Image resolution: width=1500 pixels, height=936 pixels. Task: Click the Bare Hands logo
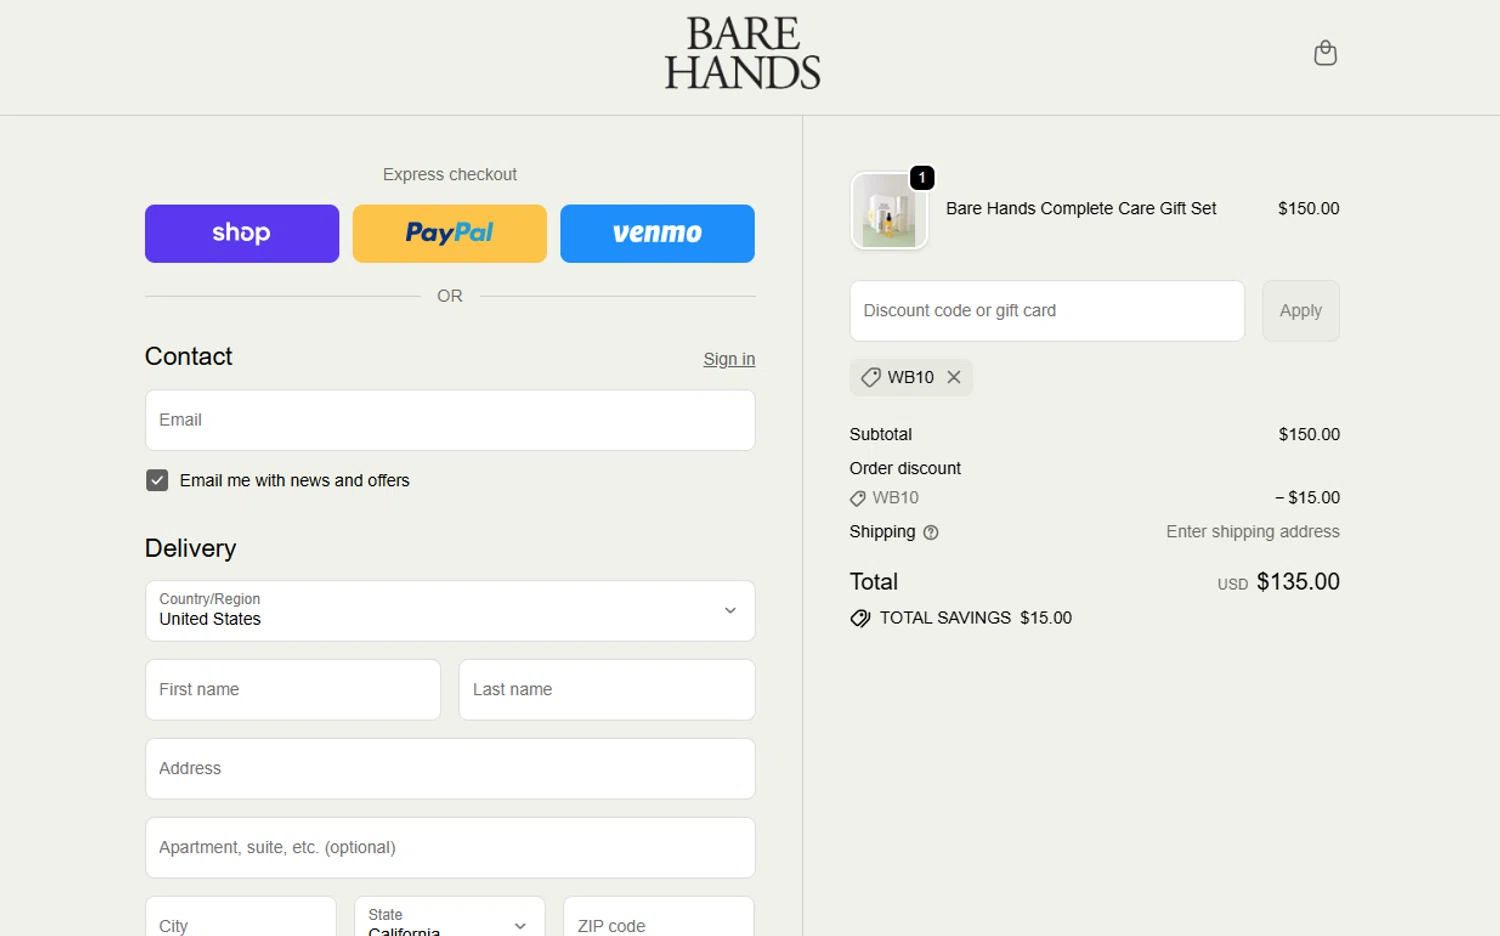(742, 53)
